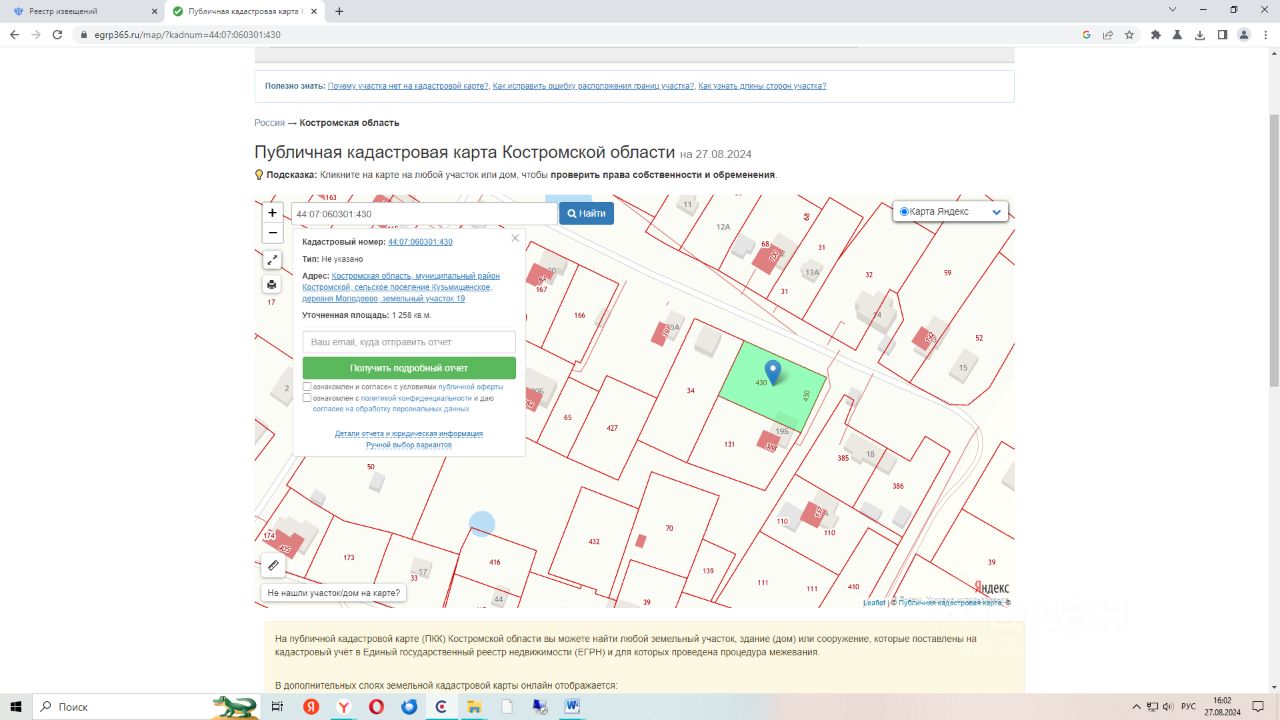
Task: Open the cadastral number link 44:07:060301:430
Action: (420, 242)
